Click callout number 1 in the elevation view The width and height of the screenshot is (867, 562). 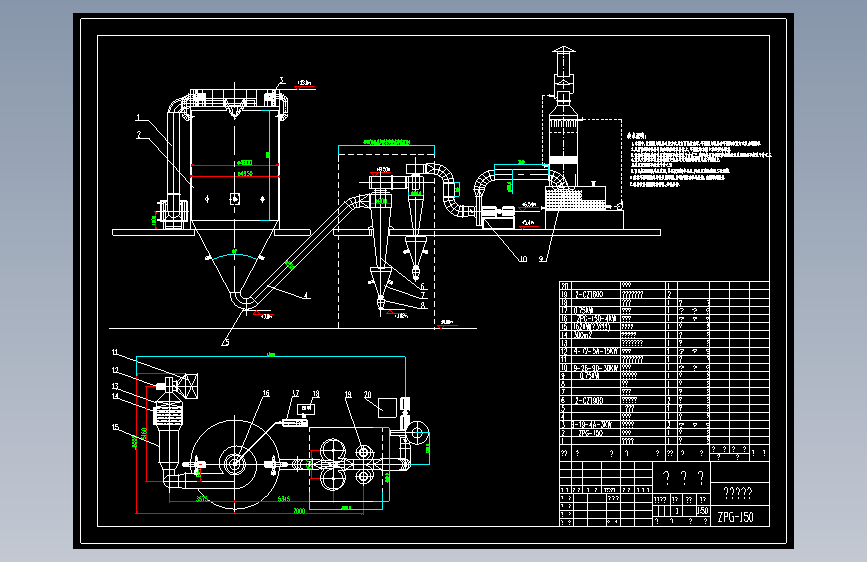(x=138, y=117)
